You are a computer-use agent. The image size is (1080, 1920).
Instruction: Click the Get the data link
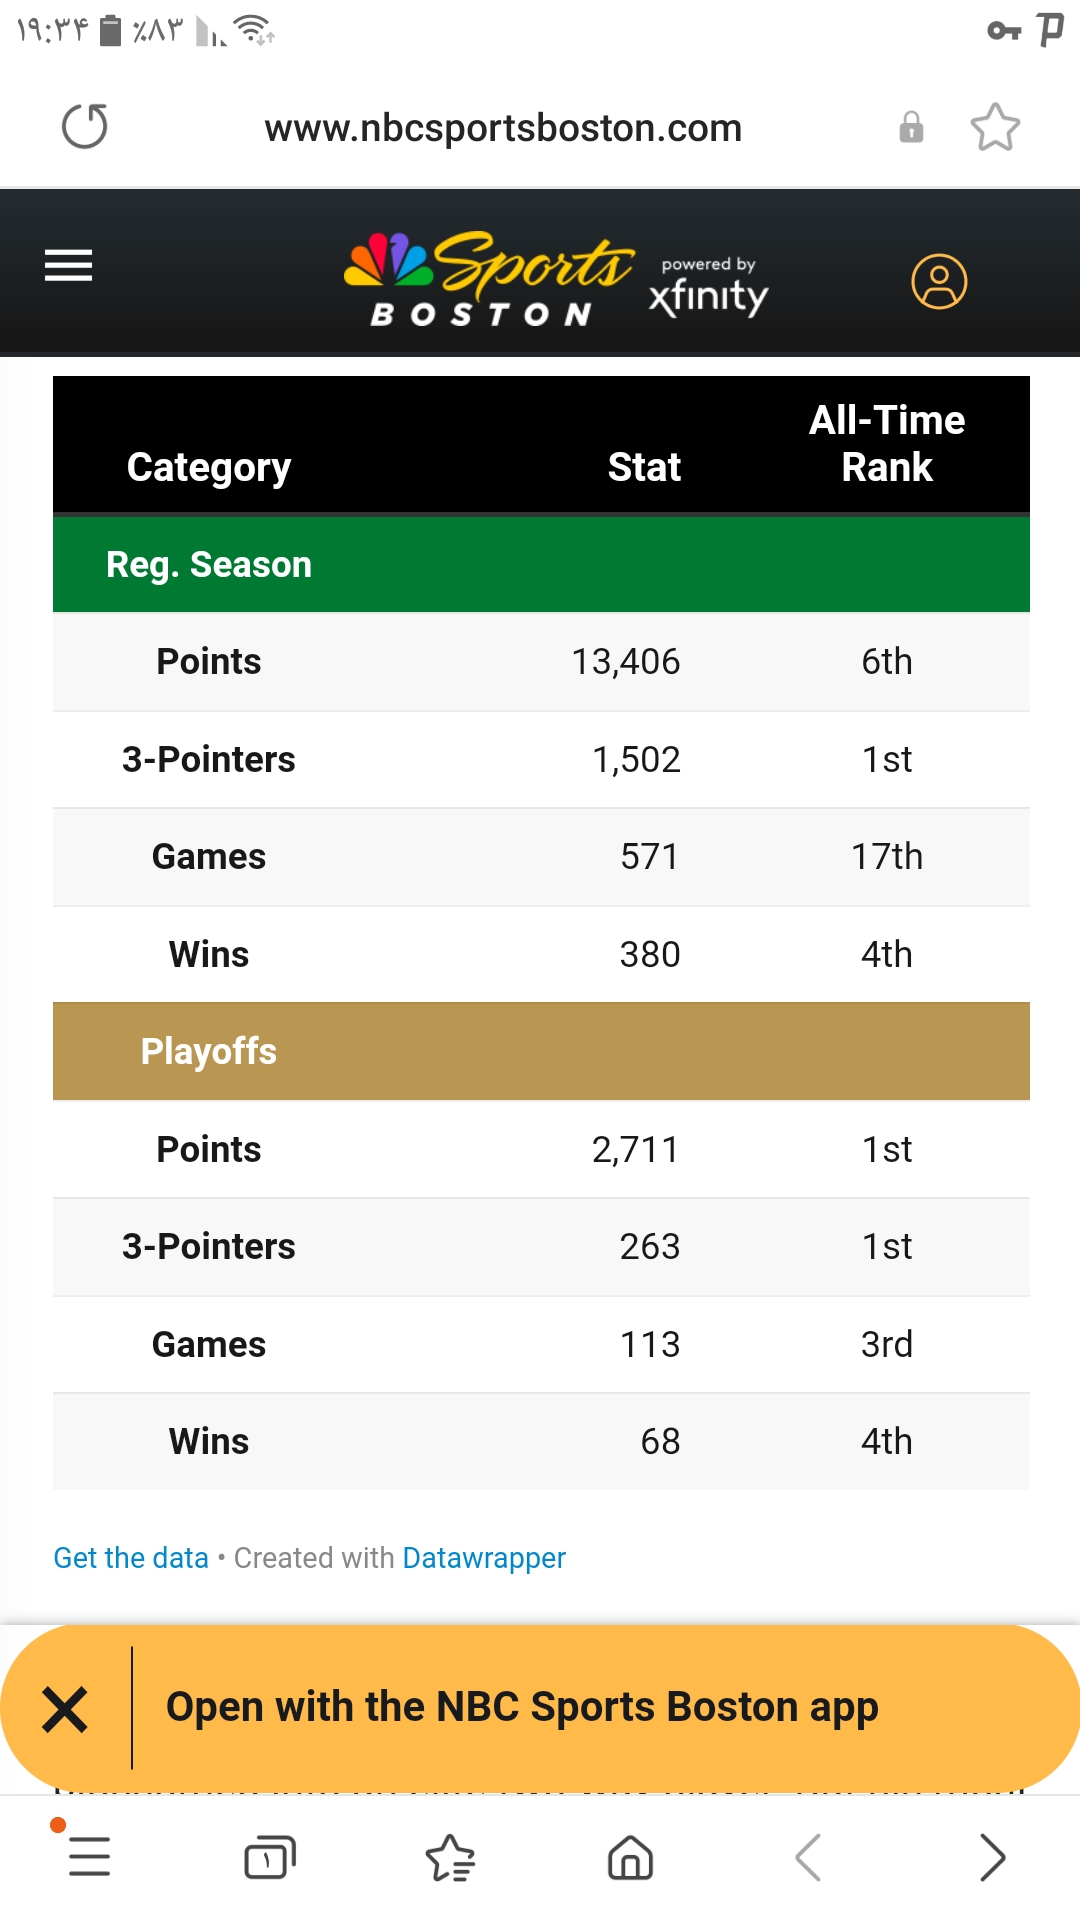pos(131,1558)
